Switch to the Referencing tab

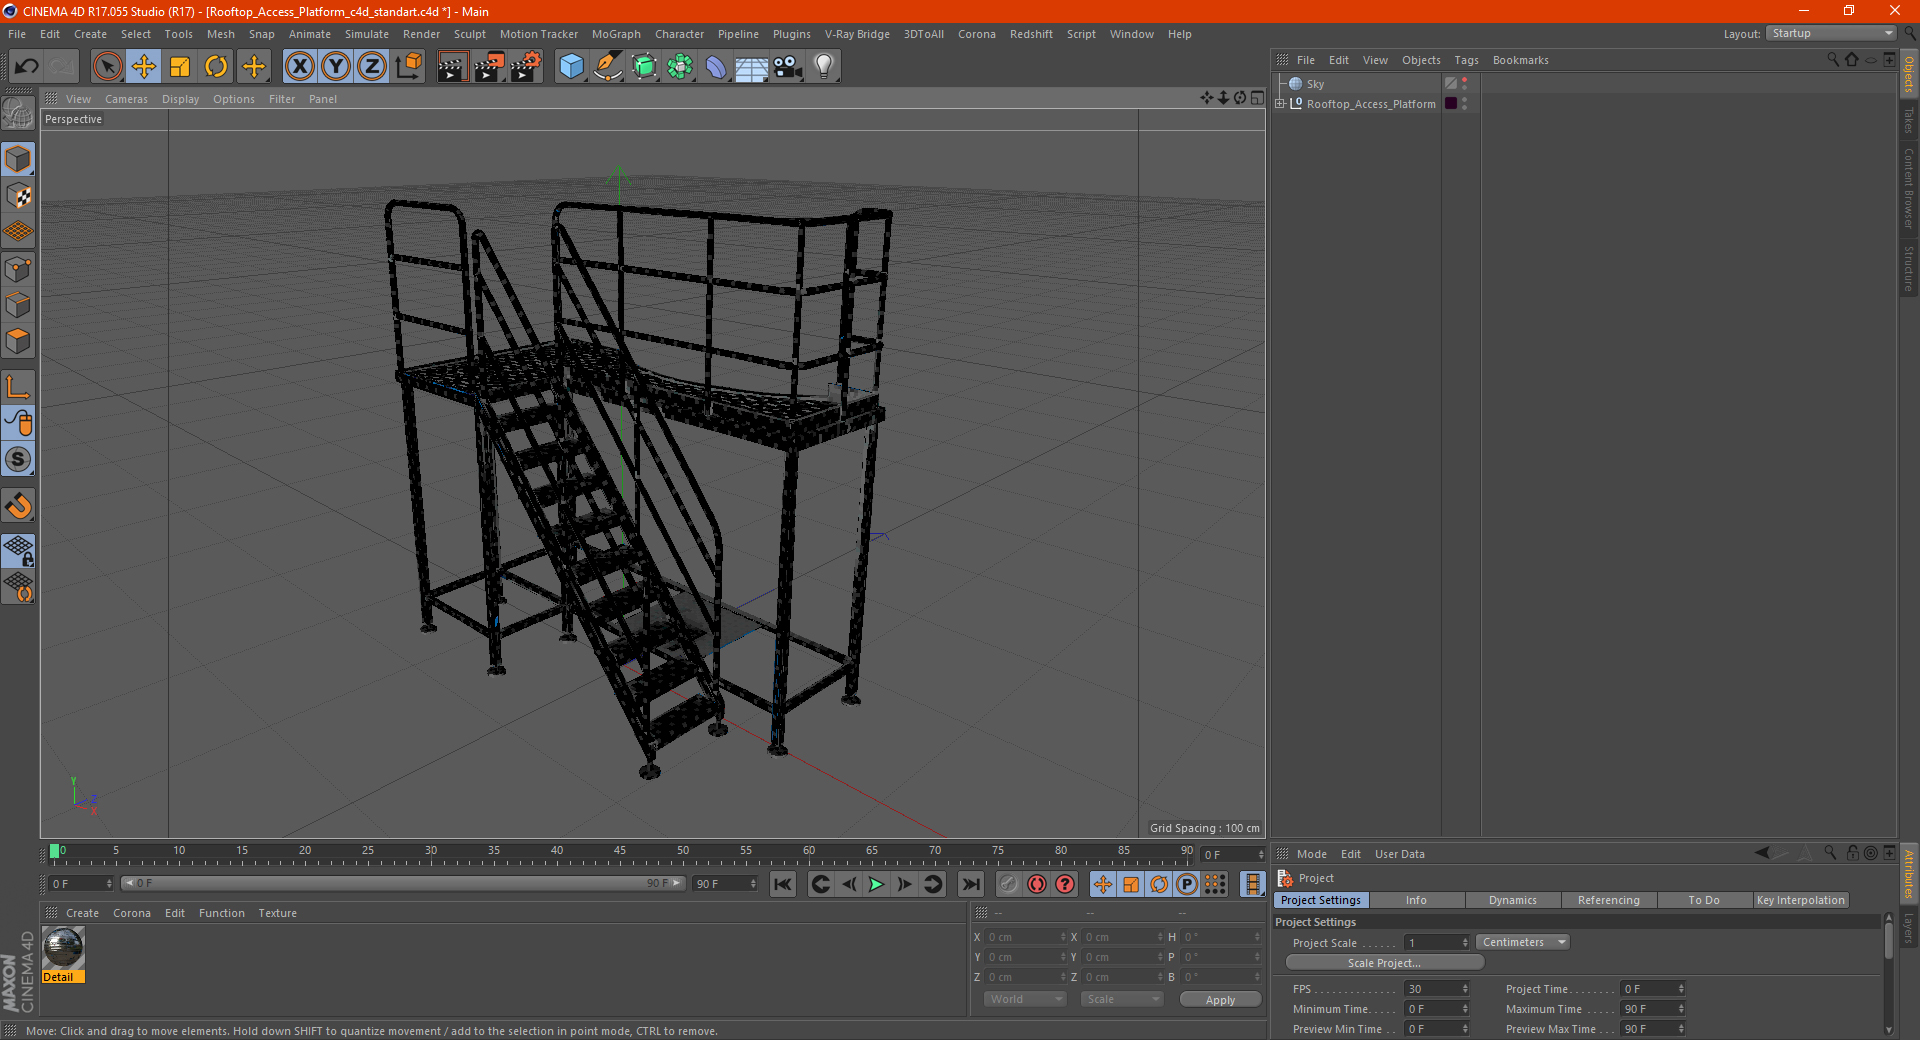[1608, 900]
